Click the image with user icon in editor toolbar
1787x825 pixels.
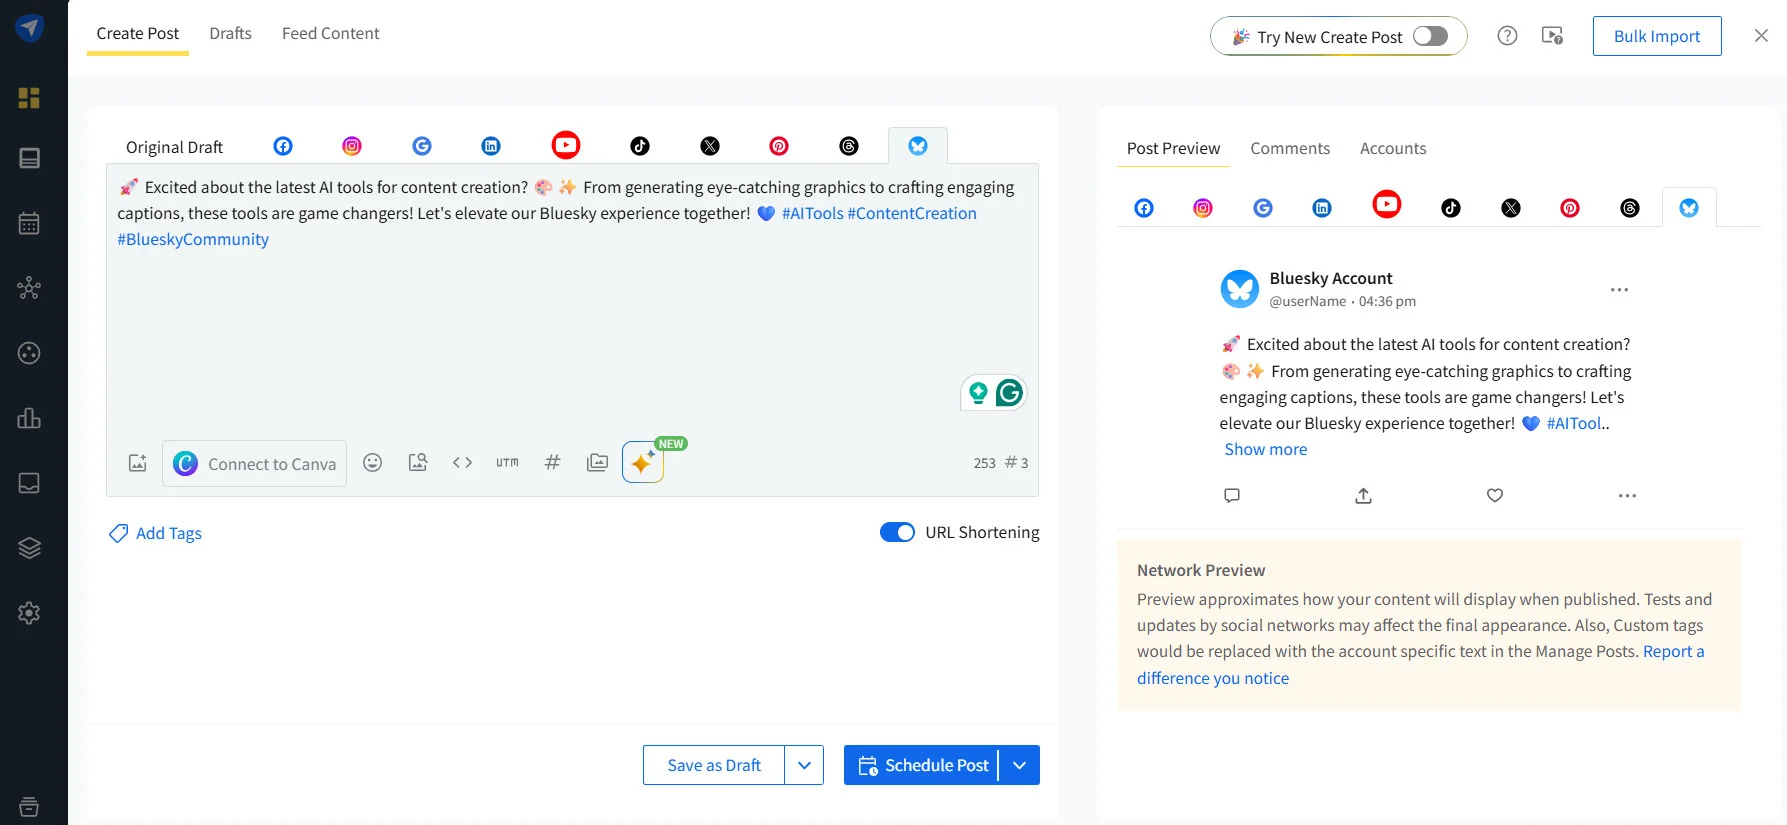(x=418, y=462)
